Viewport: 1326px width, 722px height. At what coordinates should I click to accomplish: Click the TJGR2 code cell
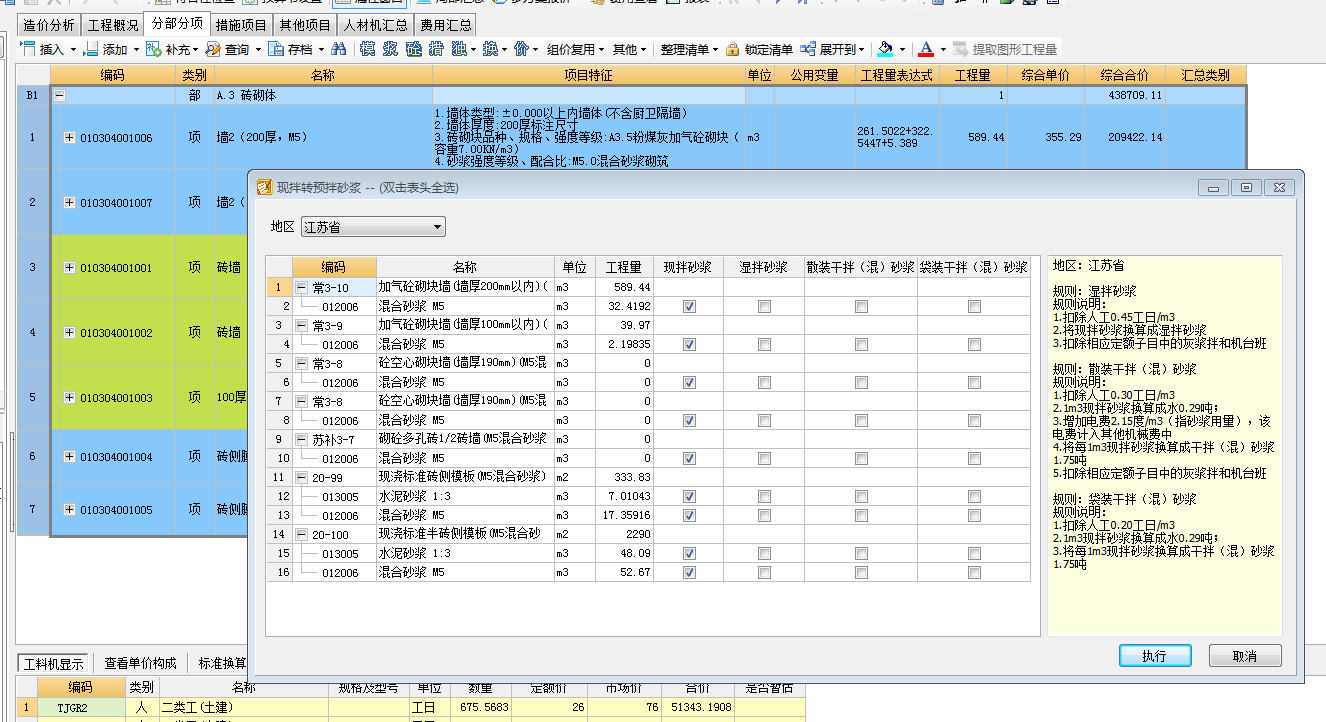pos(80,707)
